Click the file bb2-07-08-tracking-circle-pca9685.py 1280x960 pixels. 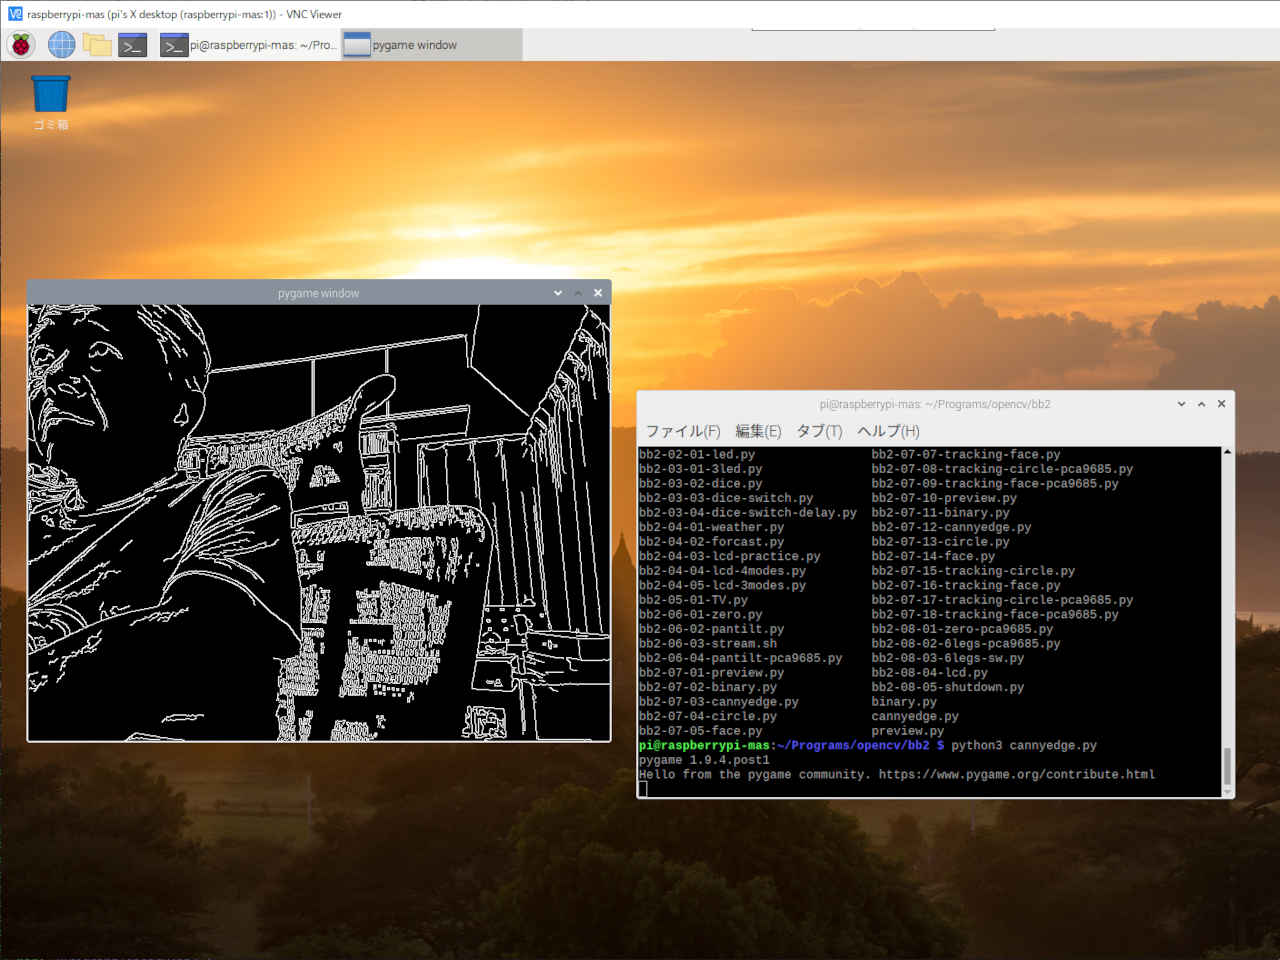(x=1002, y=469)
